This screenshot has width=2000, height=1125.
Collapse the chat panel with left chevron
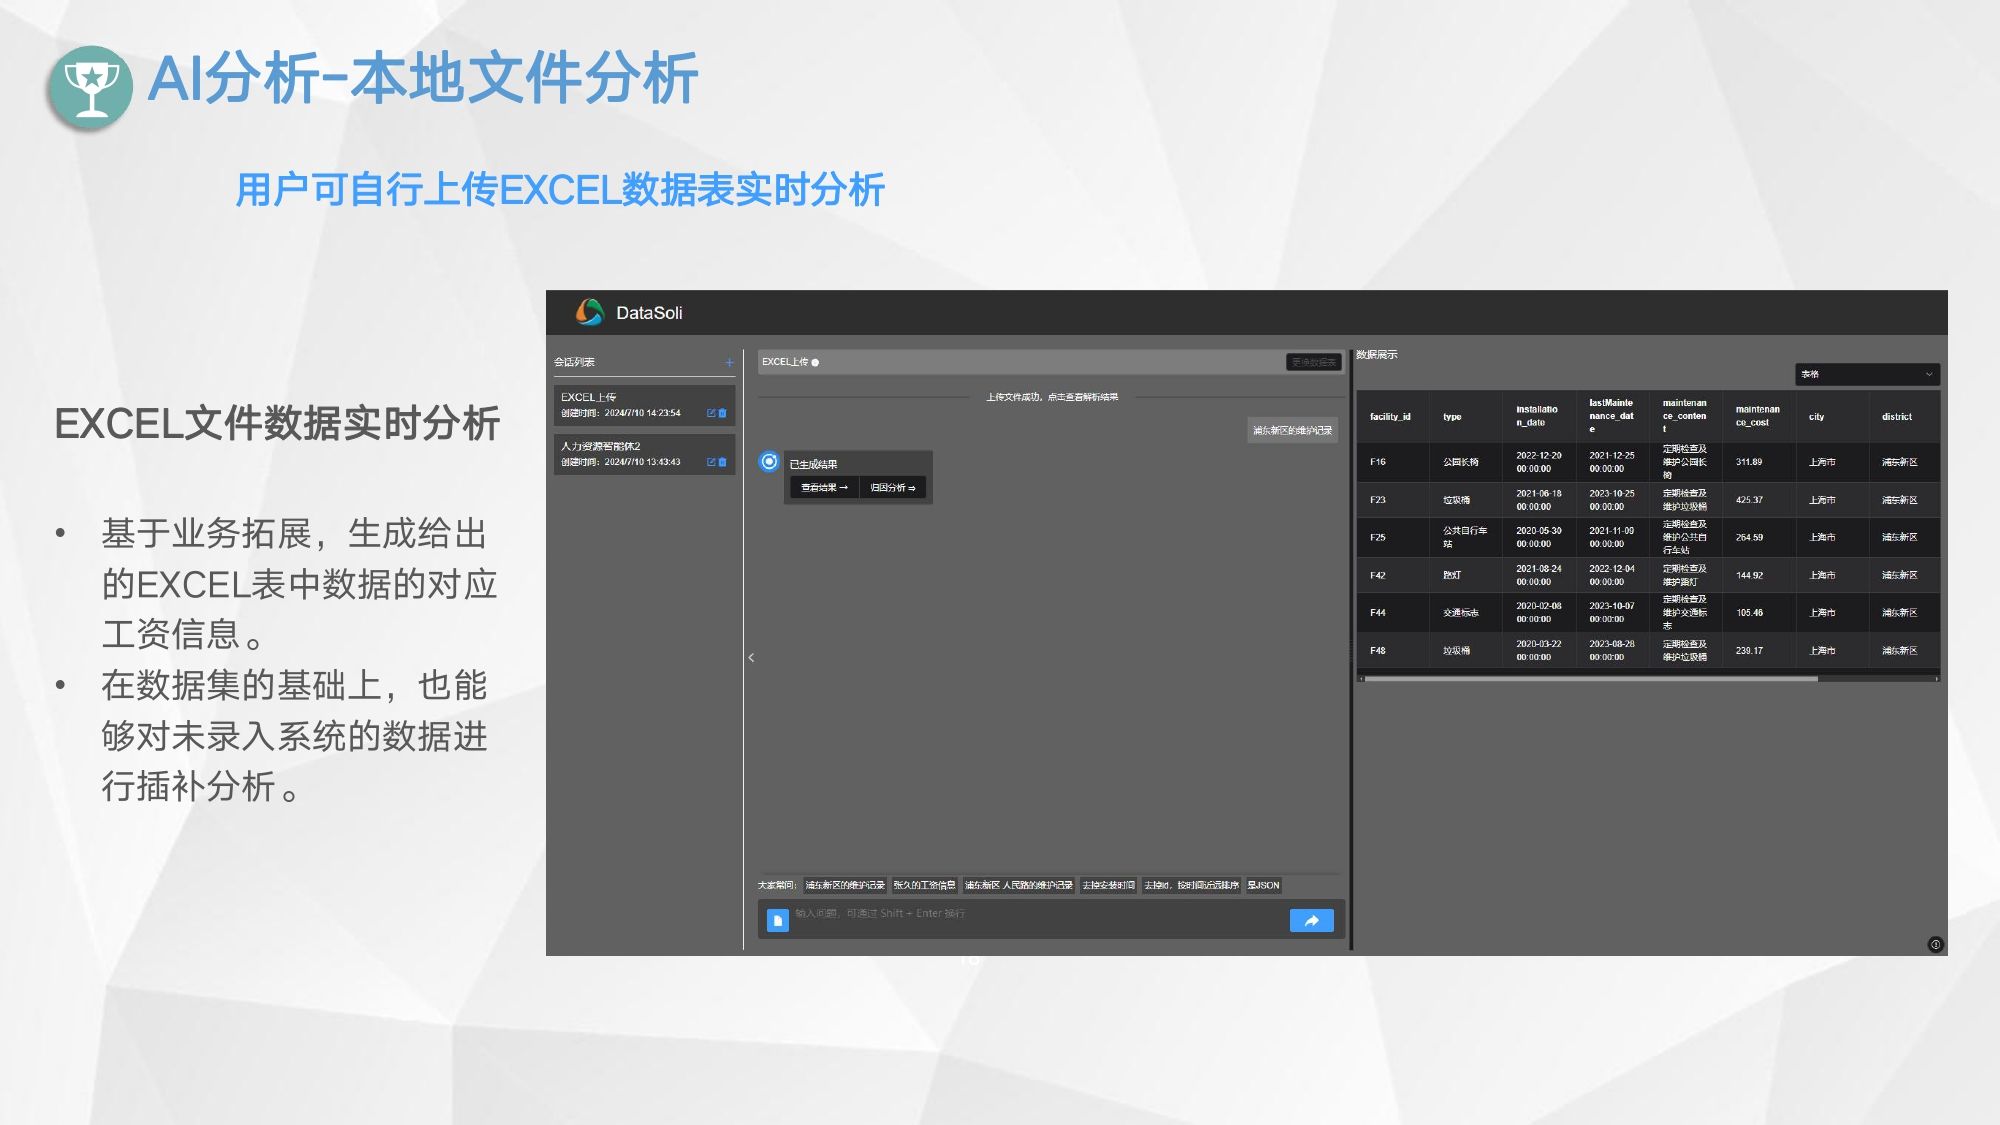click(x=751, y=657)
